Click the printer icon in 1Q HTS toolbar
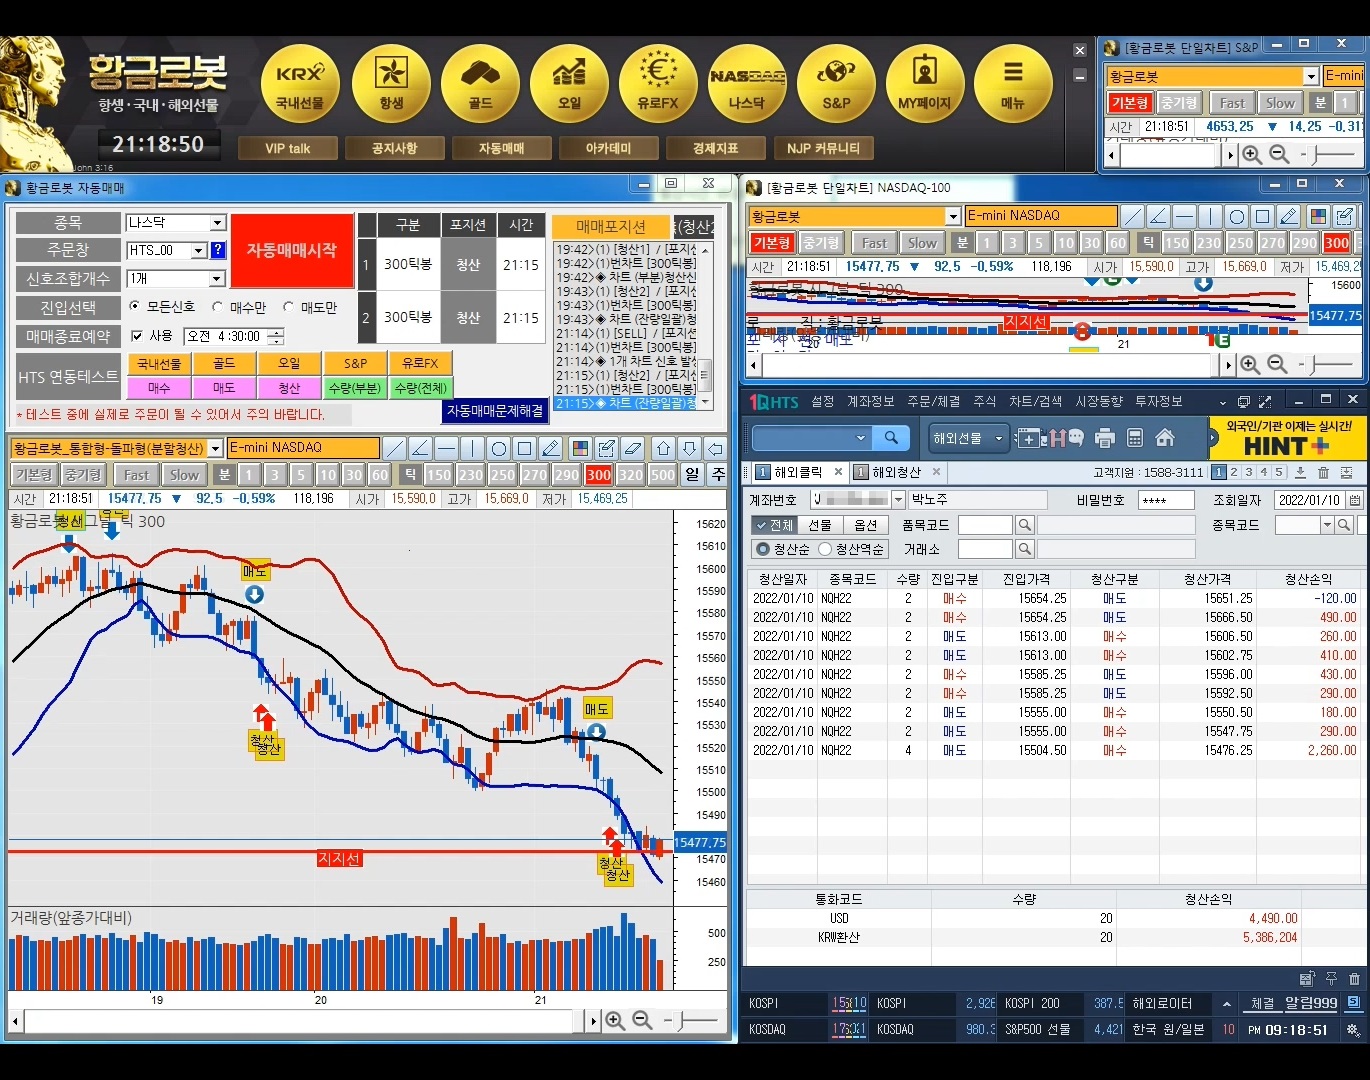 (1105, 437)
